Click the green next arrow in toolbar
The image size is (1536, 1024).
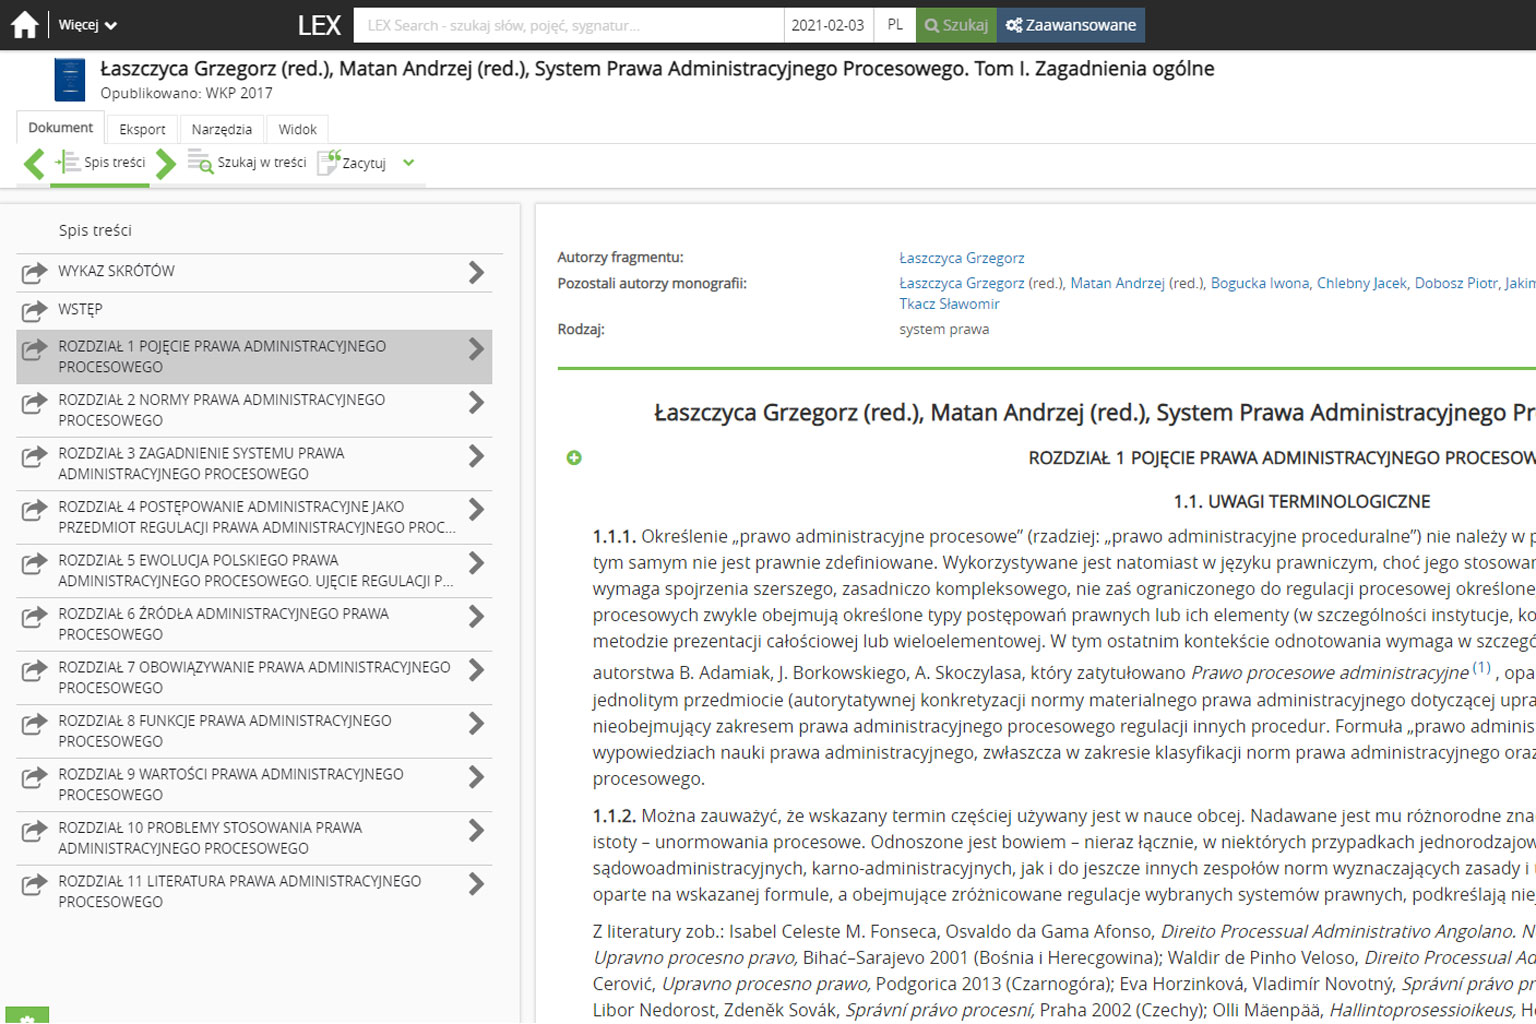(x=166, y=163)
